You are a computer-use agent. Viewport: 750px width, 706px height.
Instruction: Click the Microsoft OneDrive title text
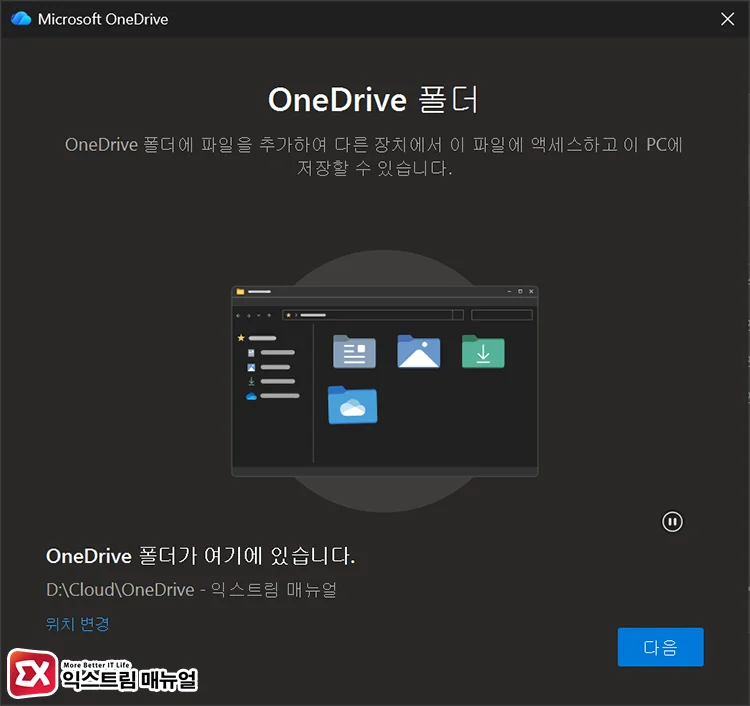tap(103, 19)
